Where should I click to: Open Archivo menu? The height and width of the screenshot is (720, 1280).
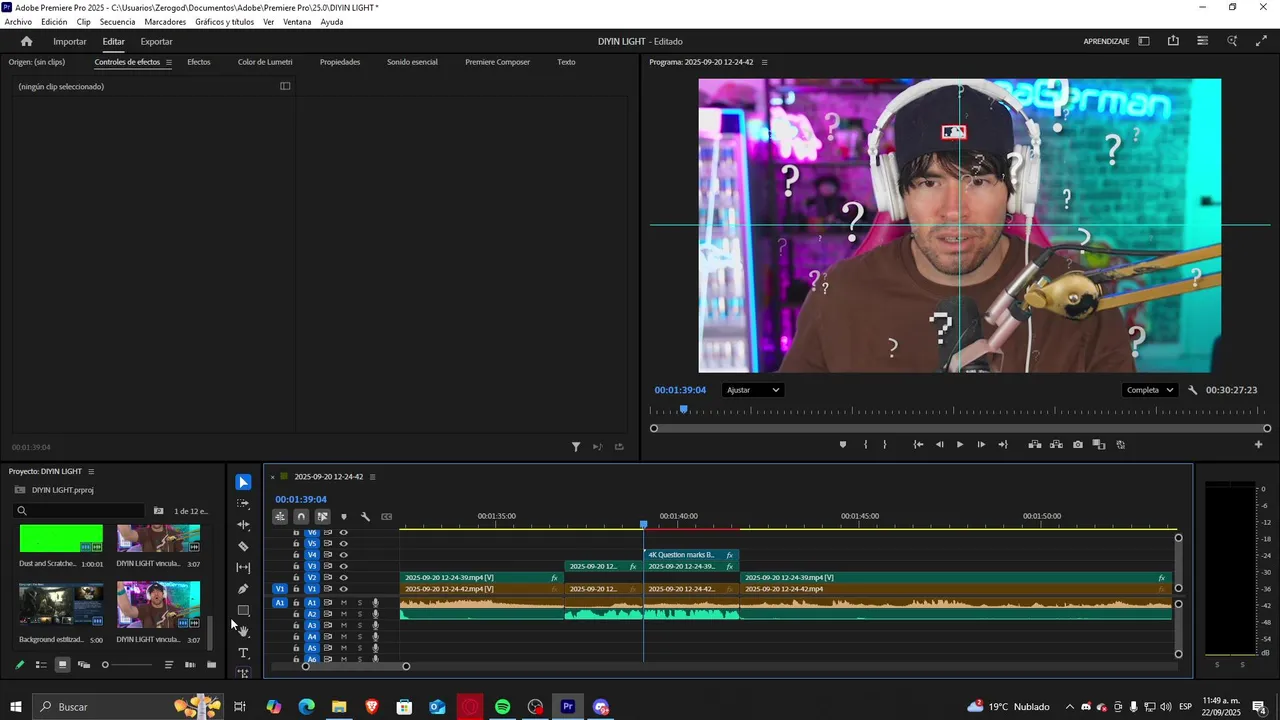(18, 22)
